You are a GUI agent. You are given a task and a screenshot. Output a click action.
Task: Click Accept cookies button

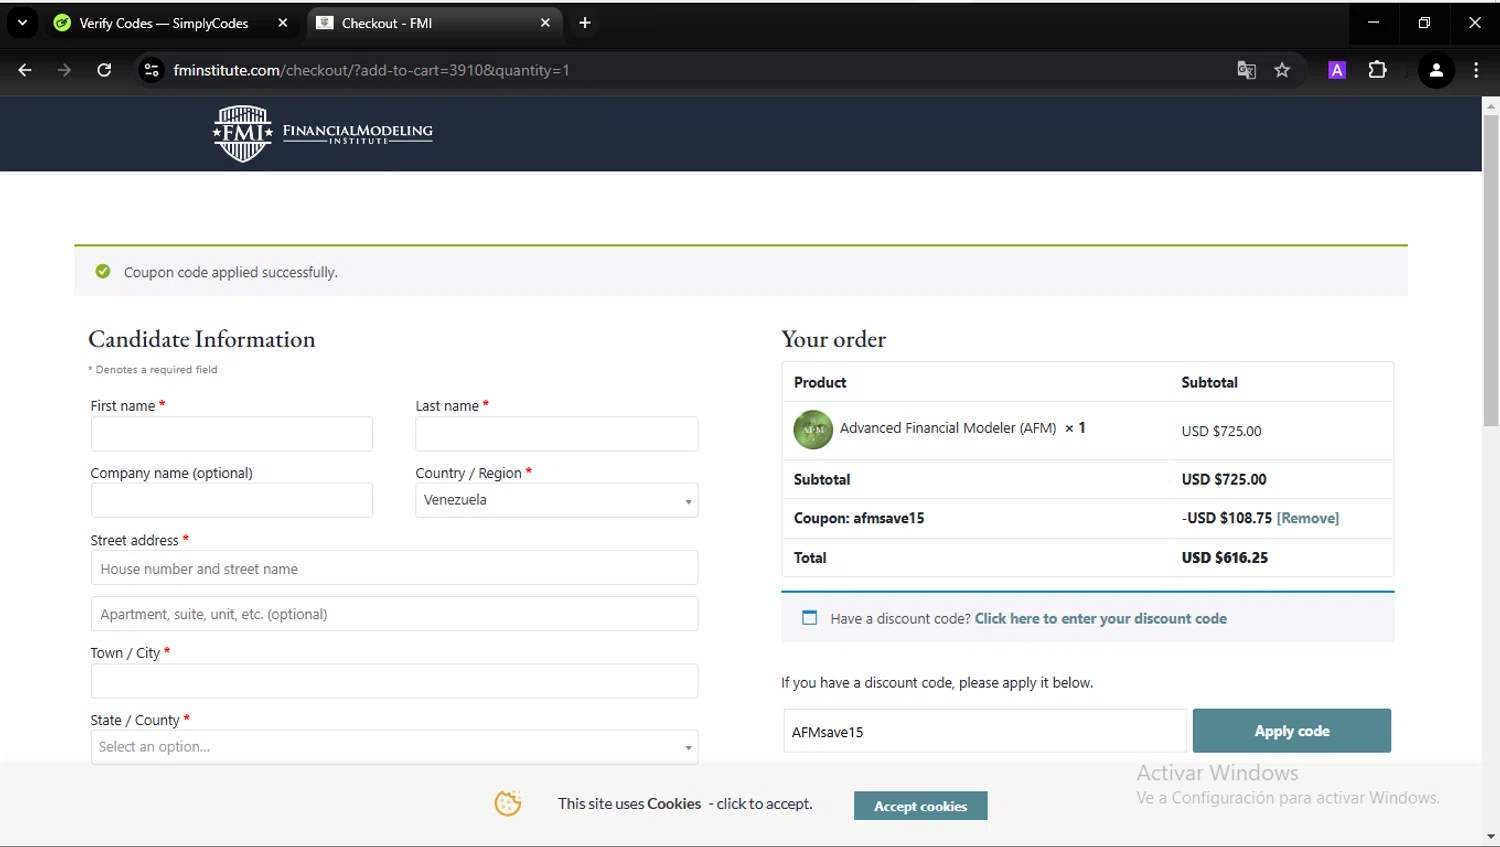coord(921,806)
